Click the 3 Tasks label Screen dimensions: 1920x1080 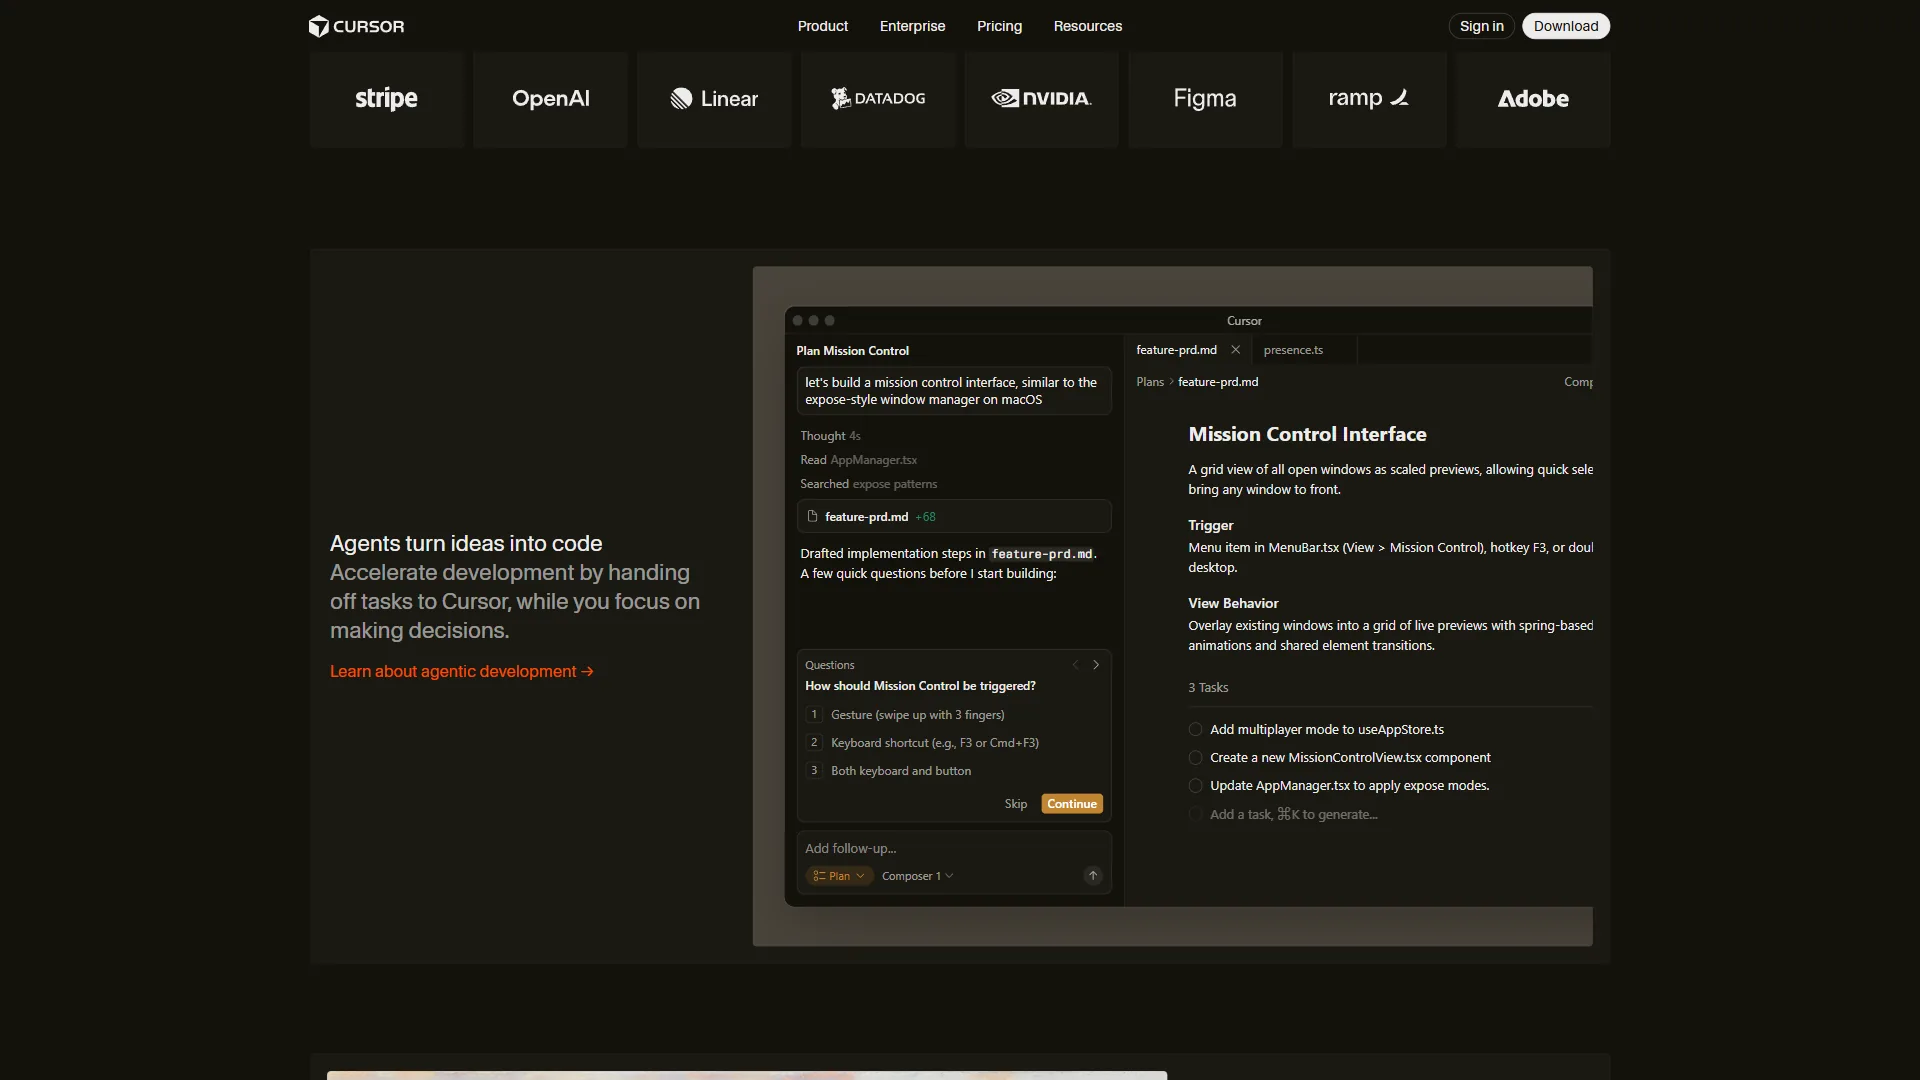point(1208,688)
